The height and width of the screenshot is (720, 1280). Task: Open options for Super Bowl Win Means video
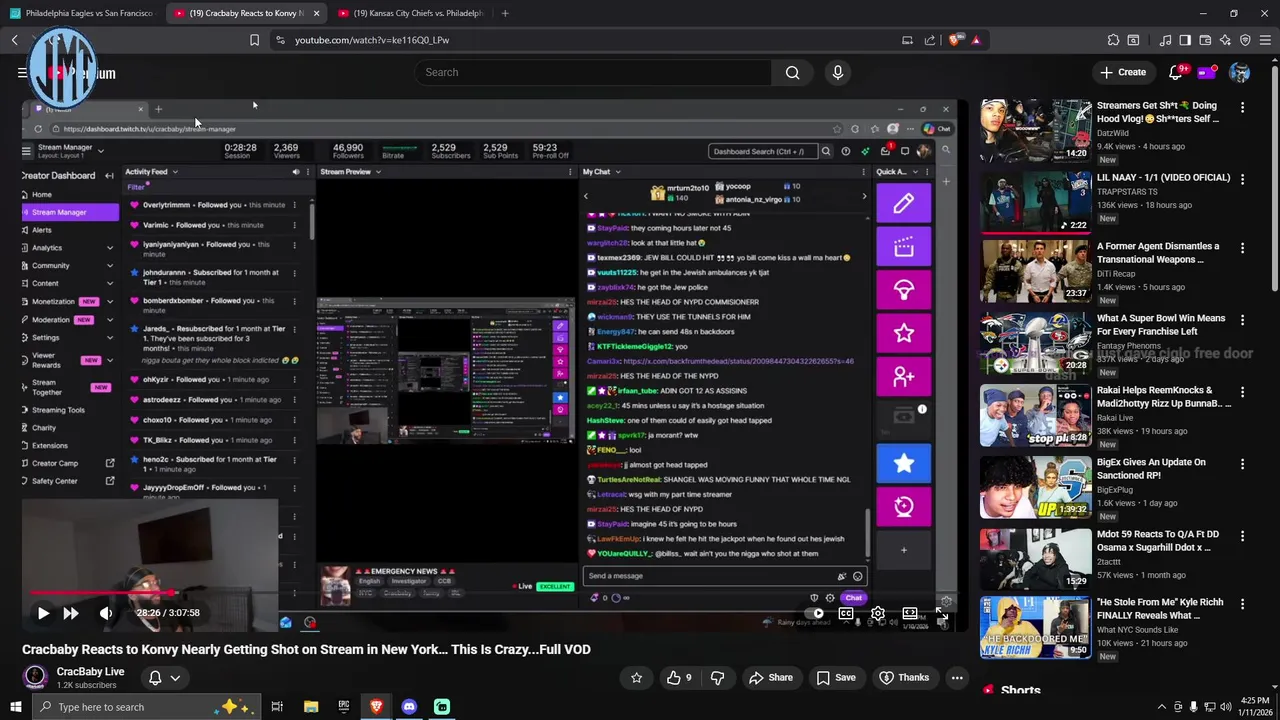point(1243,320)
